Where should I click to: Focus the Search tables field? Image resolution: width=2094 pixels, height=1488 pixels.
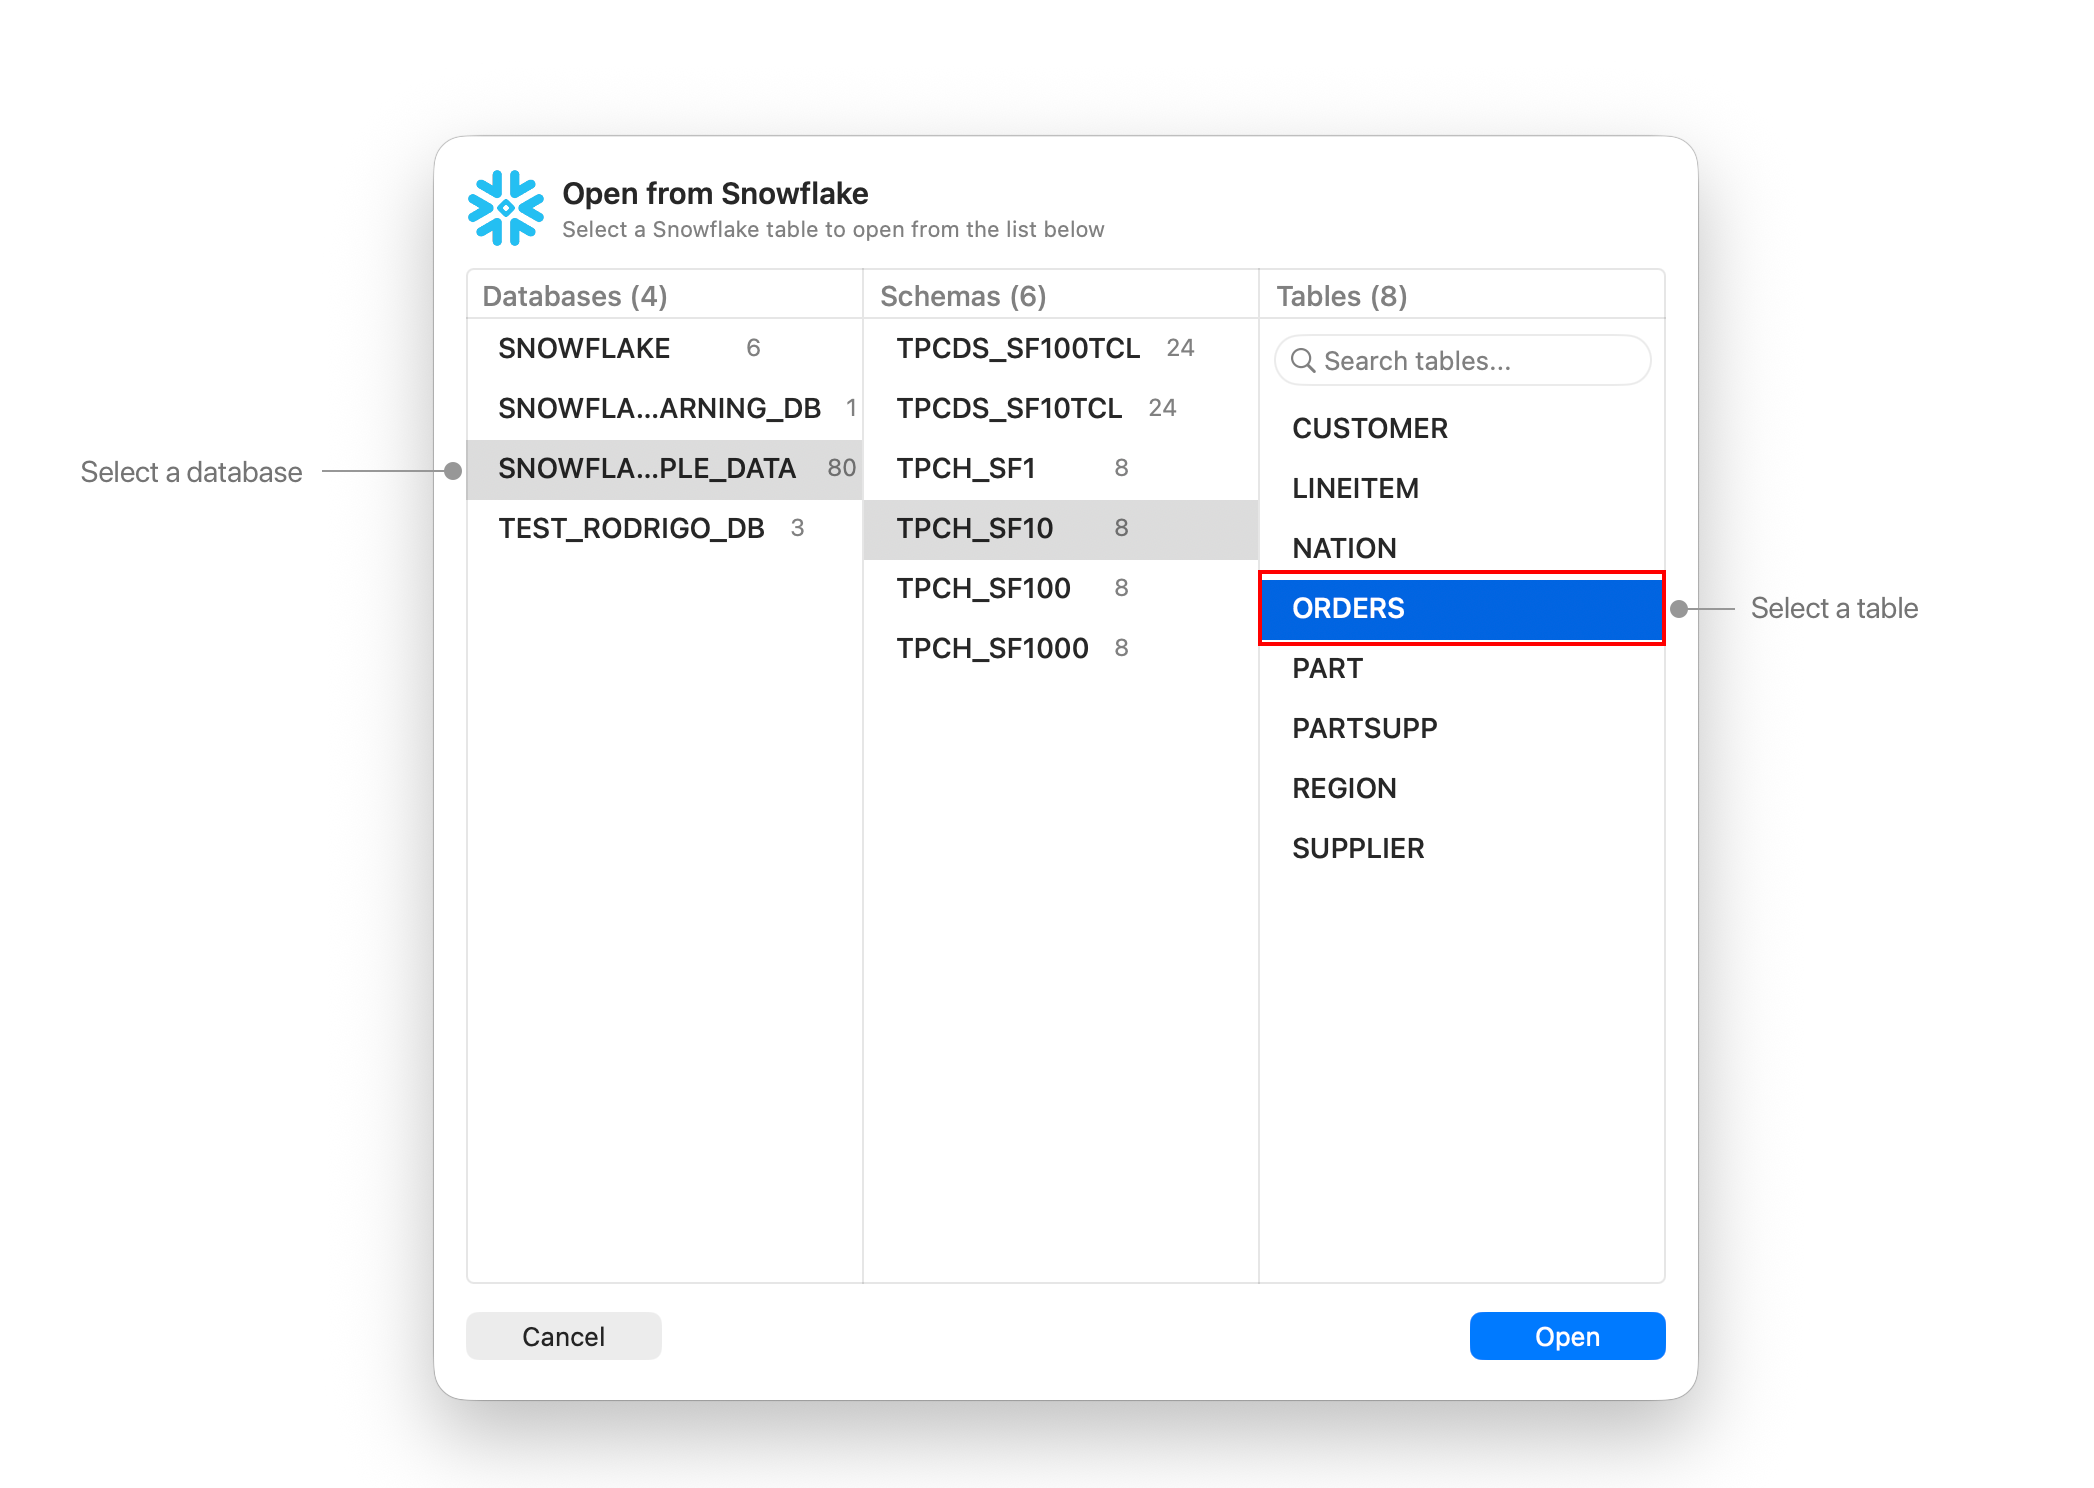(1462, 360)
